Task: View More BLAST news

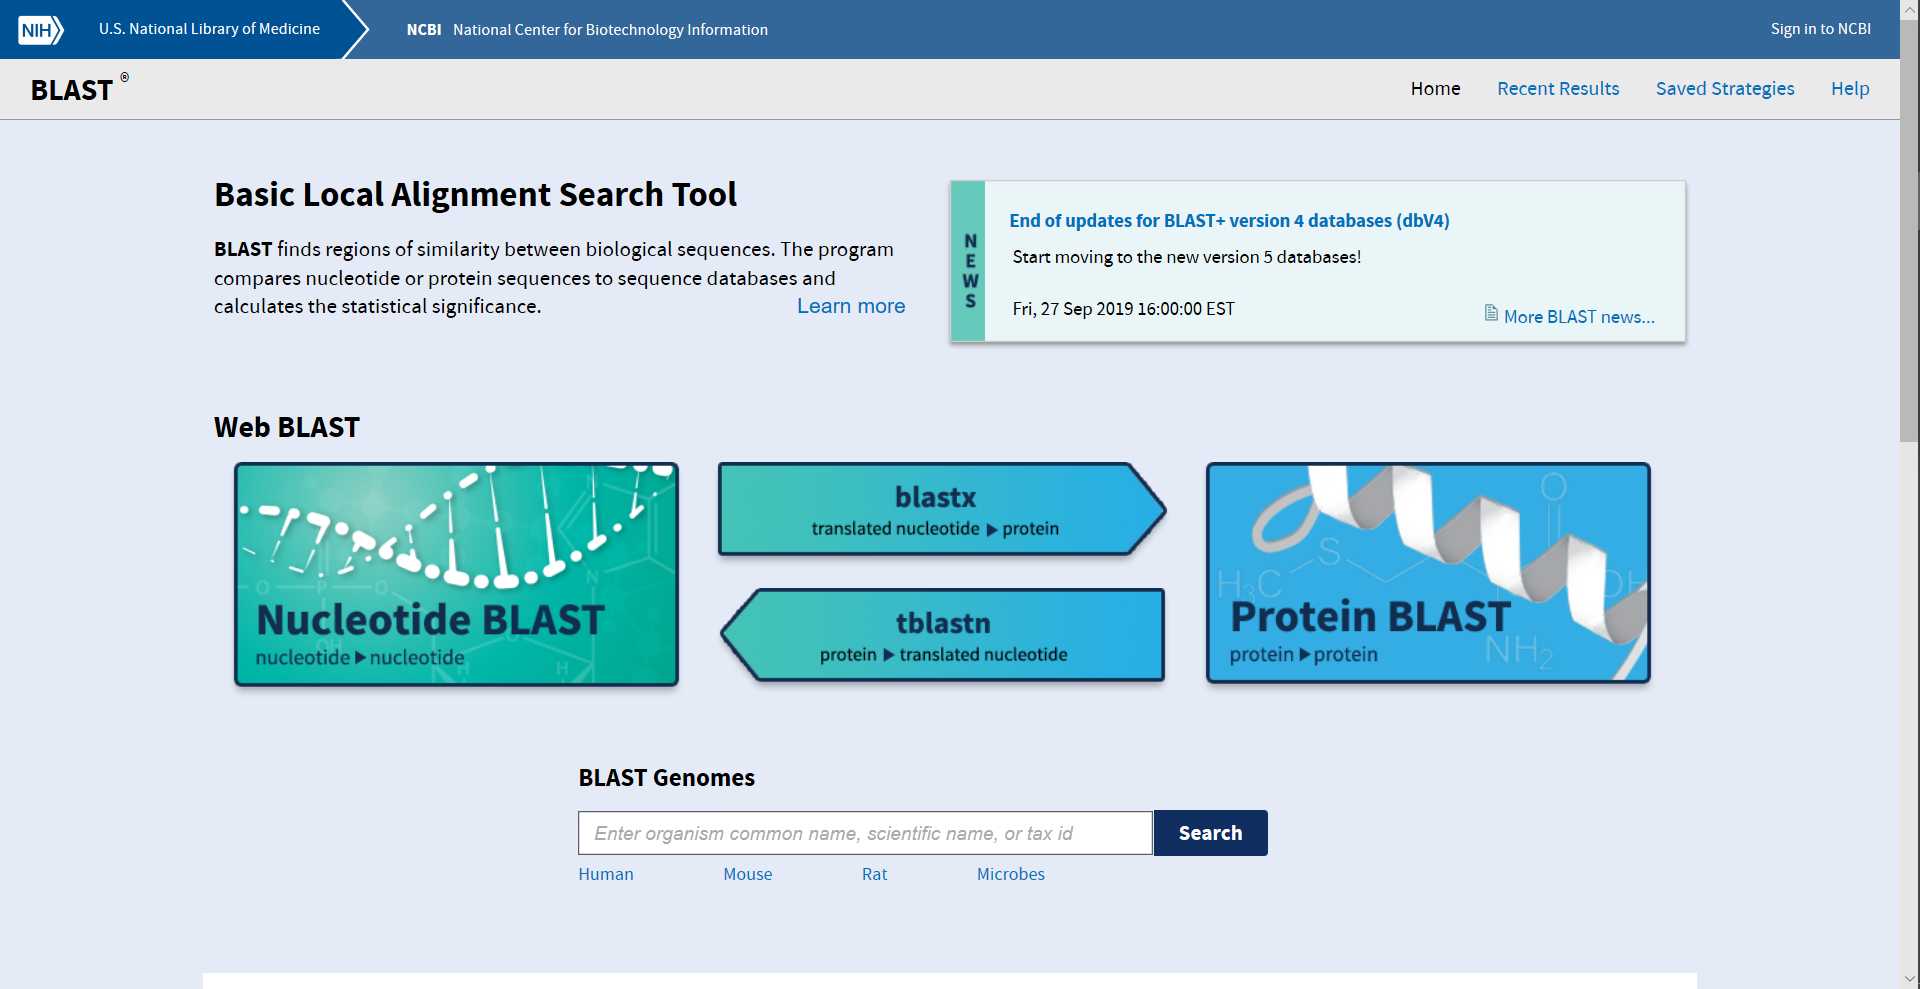Action: pos(1578,316)
